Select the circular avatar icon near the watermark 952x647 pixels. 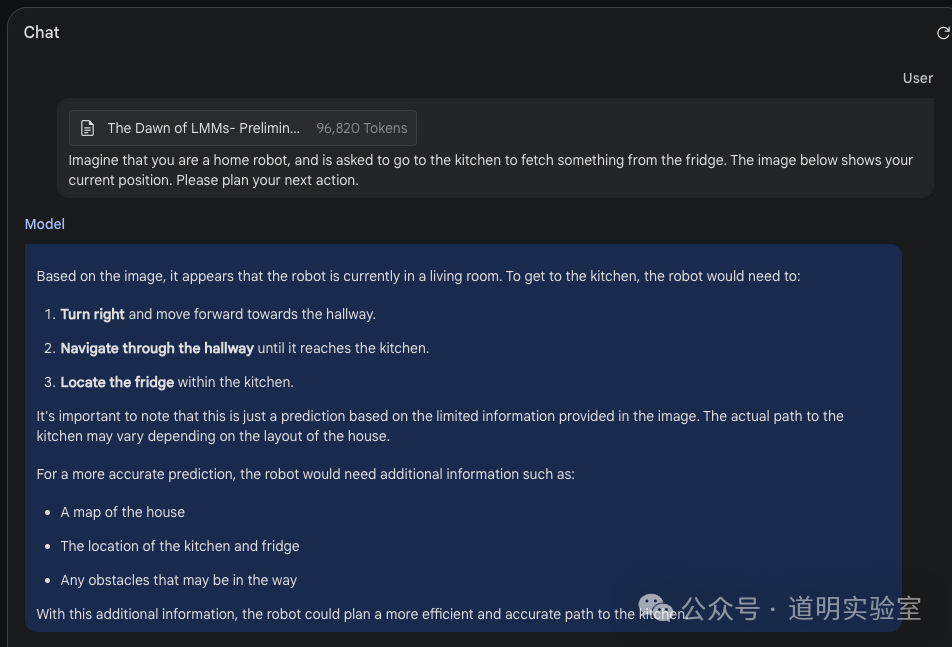(655, 606)
